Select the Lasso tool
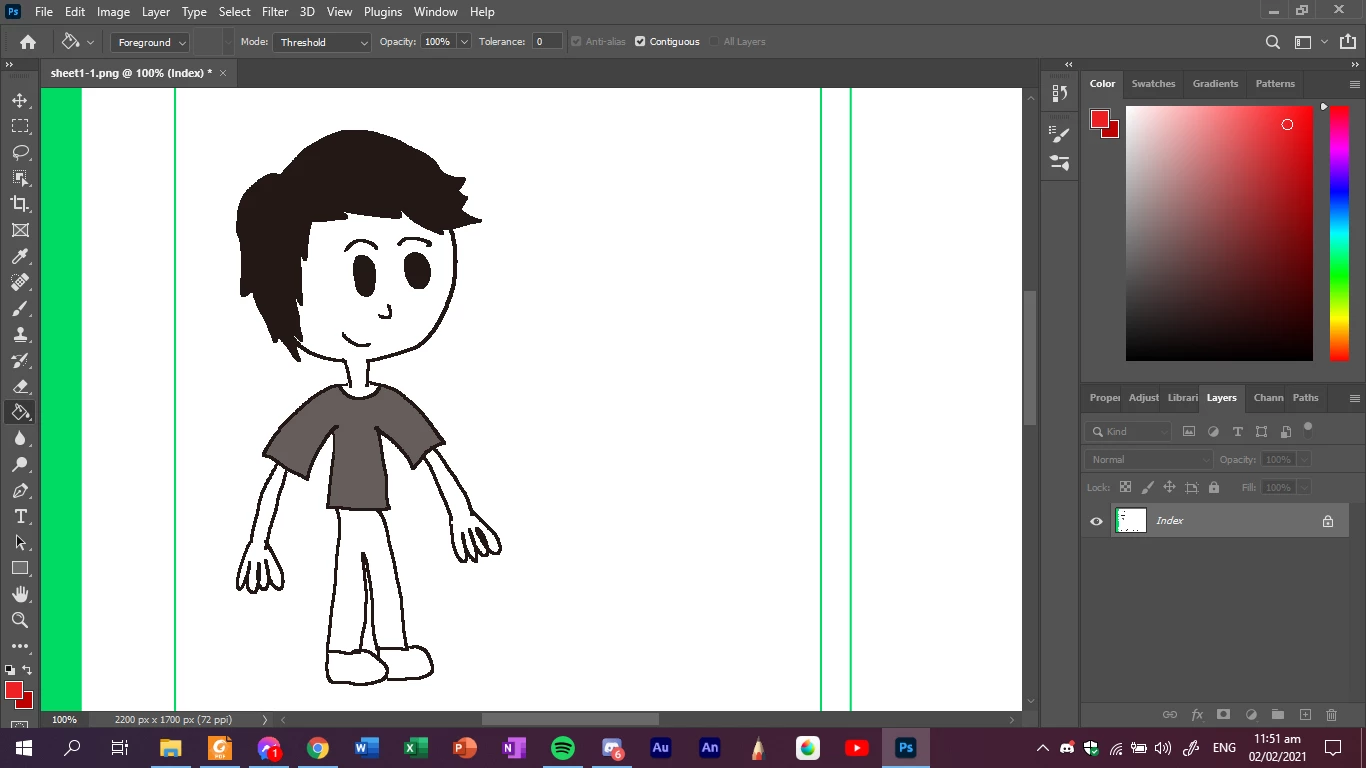Screen dimensions: 1366x768 tap(20, 152)
